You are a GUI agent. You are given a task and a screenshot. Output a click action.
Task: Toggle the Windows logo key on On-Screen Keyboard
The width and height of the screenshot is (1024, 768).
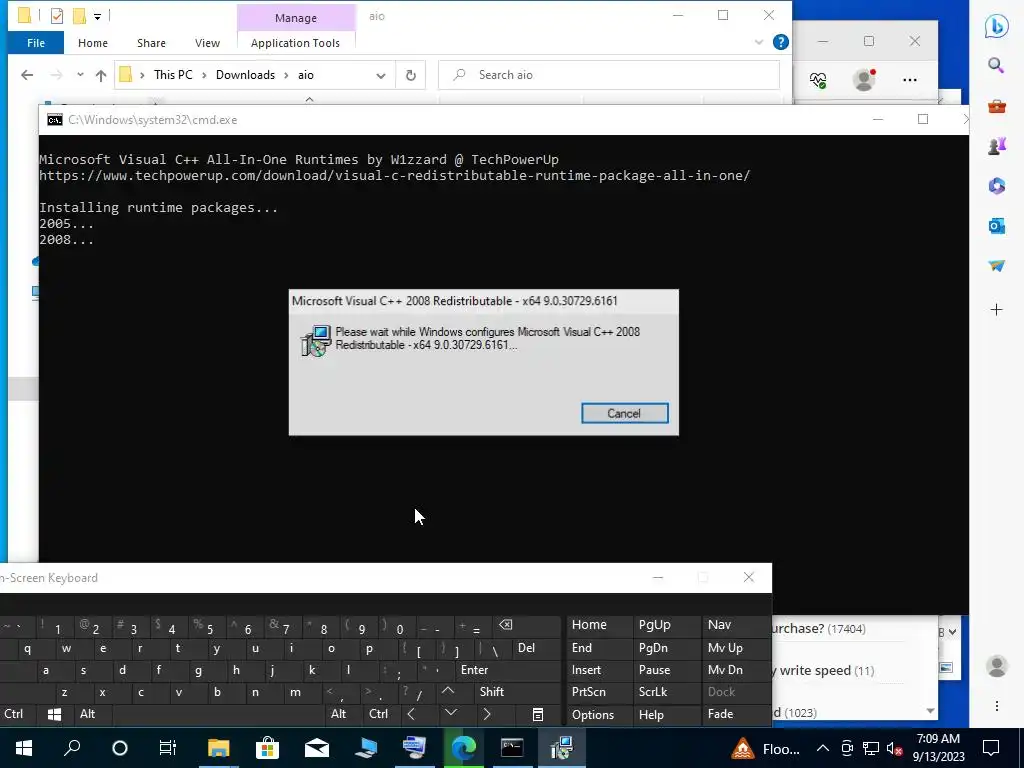pyautogui.click(x=54, y=714)
